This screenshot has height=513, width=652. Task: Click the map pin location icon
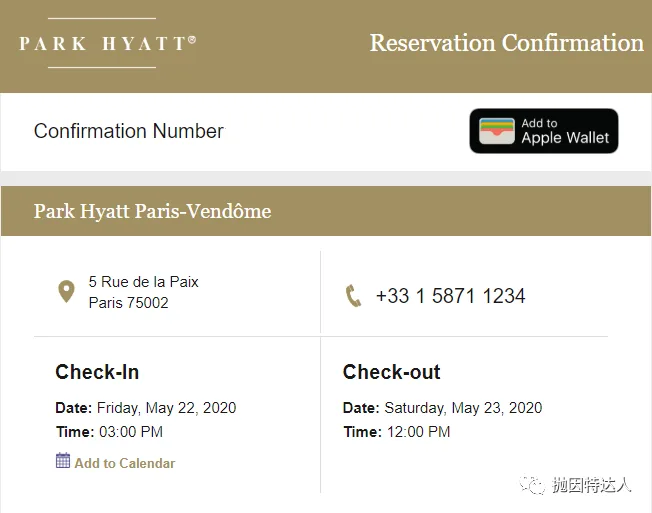point(66,291)
